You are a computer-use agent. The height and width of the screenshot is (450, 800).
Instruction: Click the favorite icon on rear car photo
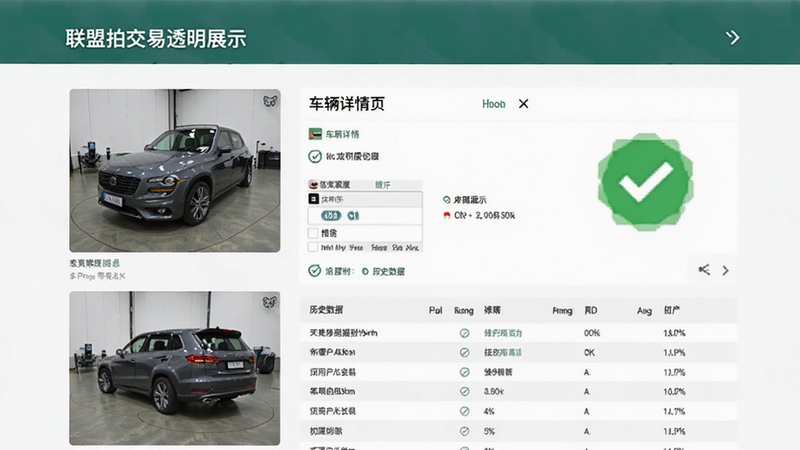(x=270, y=303)
